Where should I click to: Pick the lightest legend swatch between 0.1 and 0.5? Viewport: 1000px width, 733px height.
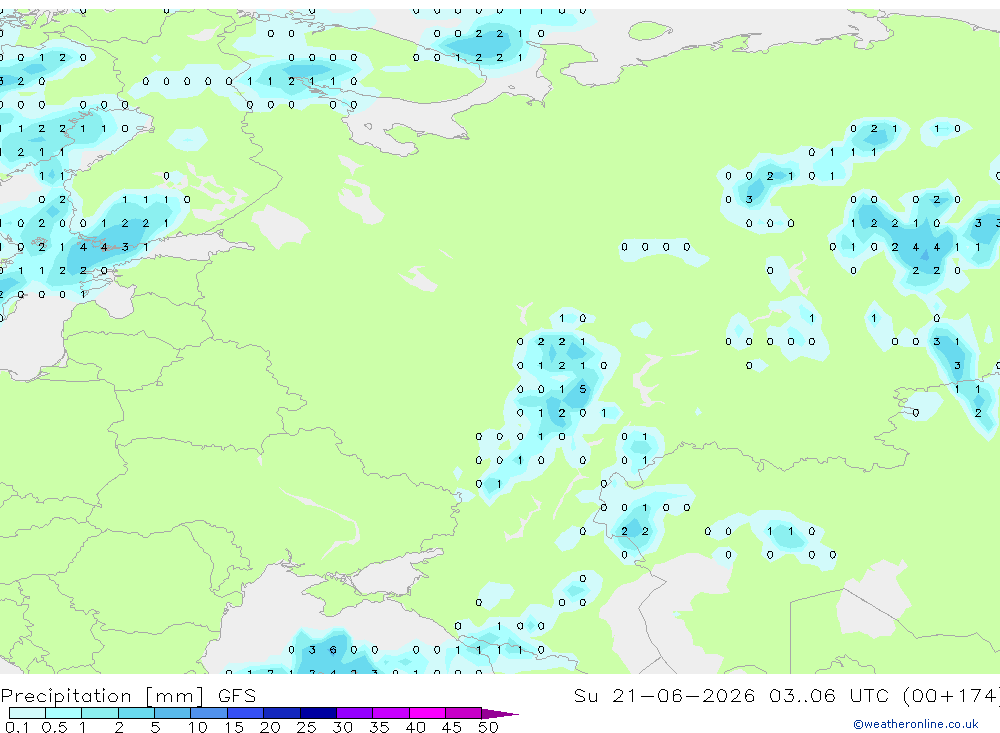pyautogui.click(x=27, y=713)
